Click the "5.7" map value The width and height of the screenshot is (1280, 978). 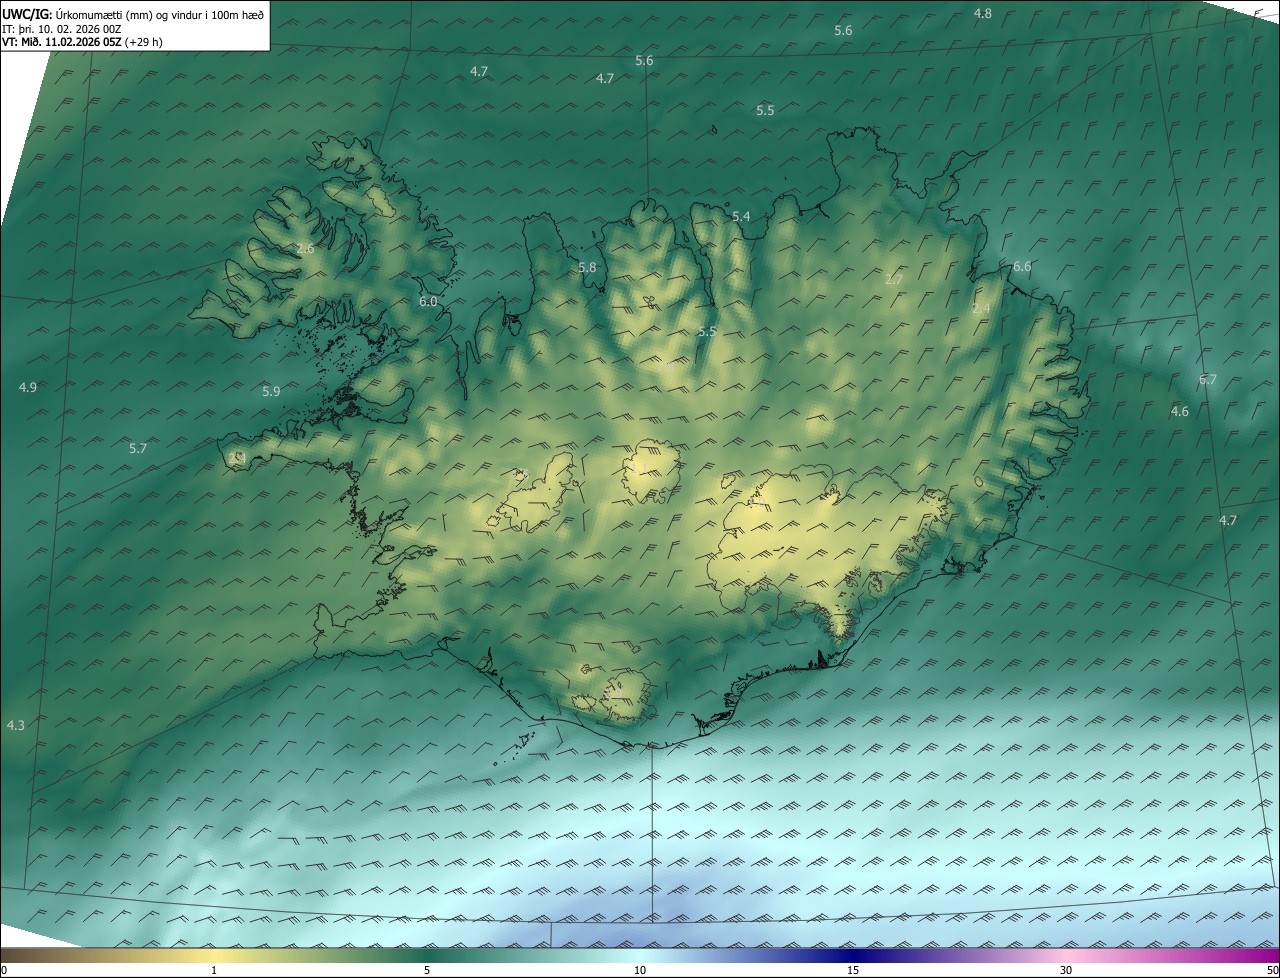coord(138,449)
